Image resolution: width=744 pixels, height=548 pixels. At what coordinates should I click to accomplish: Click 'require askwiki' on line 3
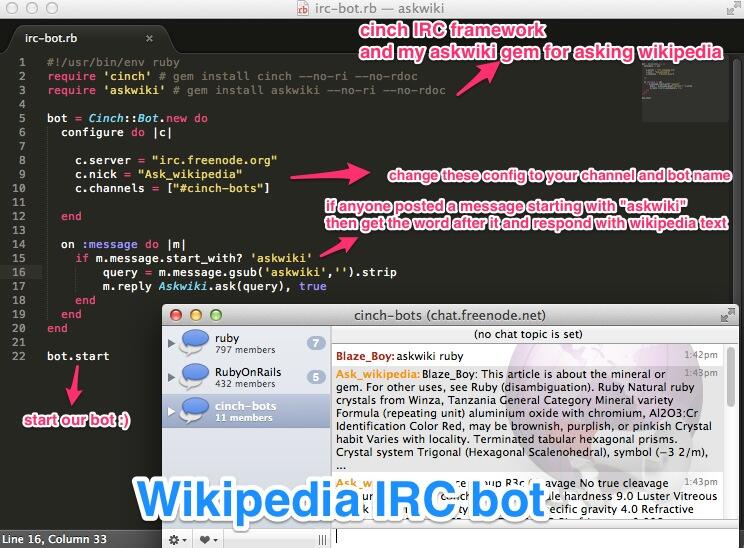[x=106, y=90]
